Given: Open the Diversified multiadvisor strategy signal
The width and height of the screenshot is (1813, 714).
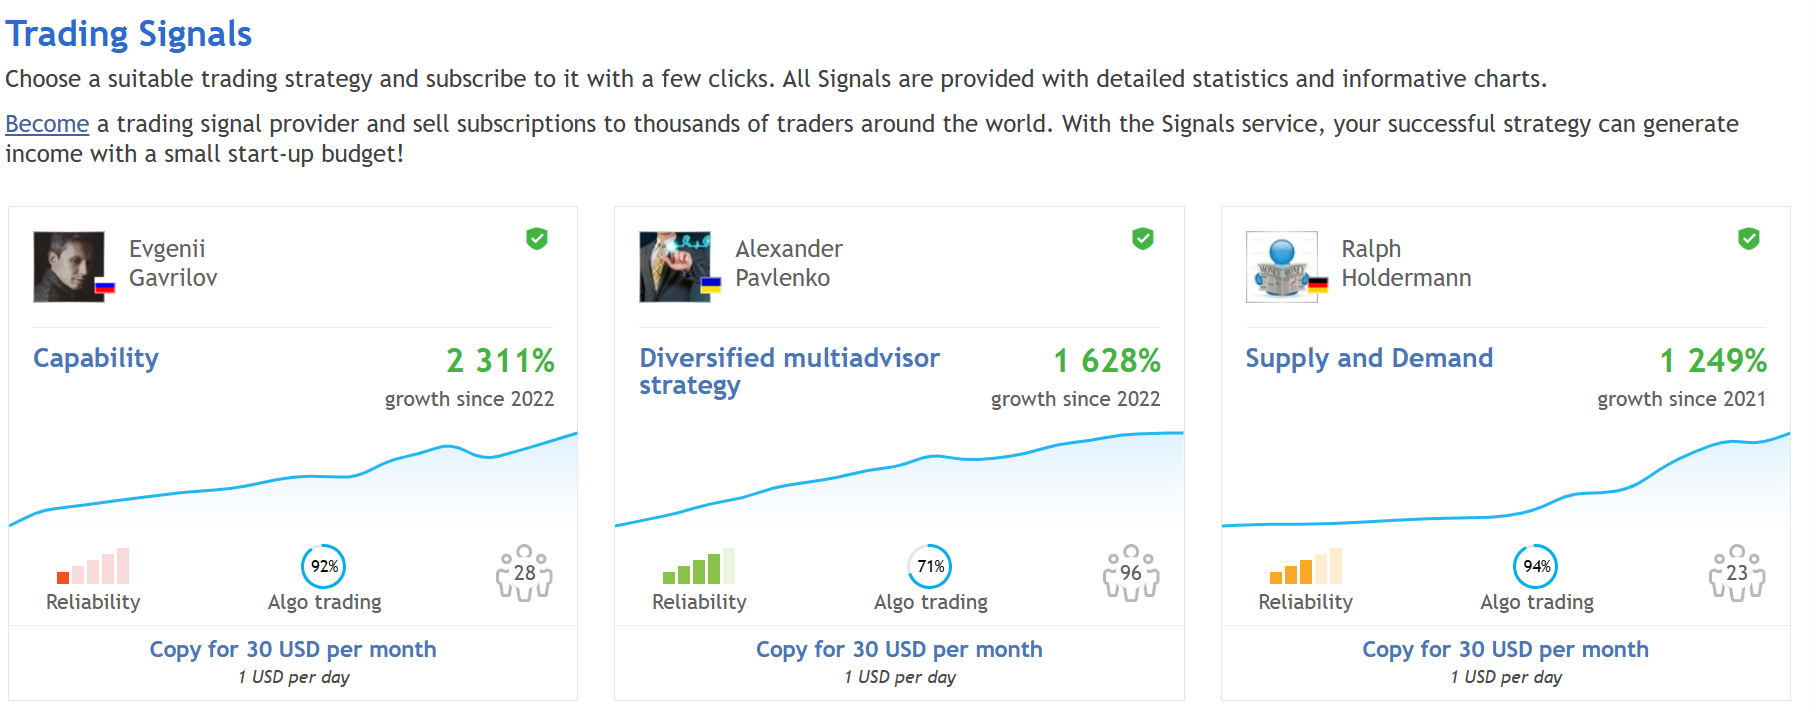Looking at the screenshot, I should 789,373.
